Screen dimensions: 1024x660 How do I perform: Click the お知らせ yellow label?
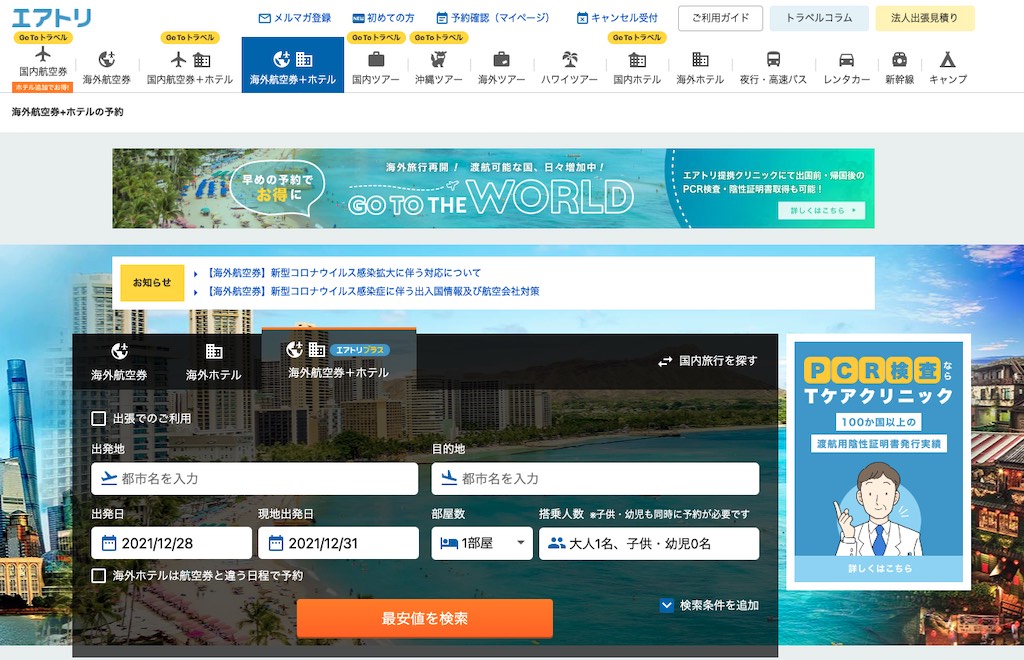click(x=152, y=283)
